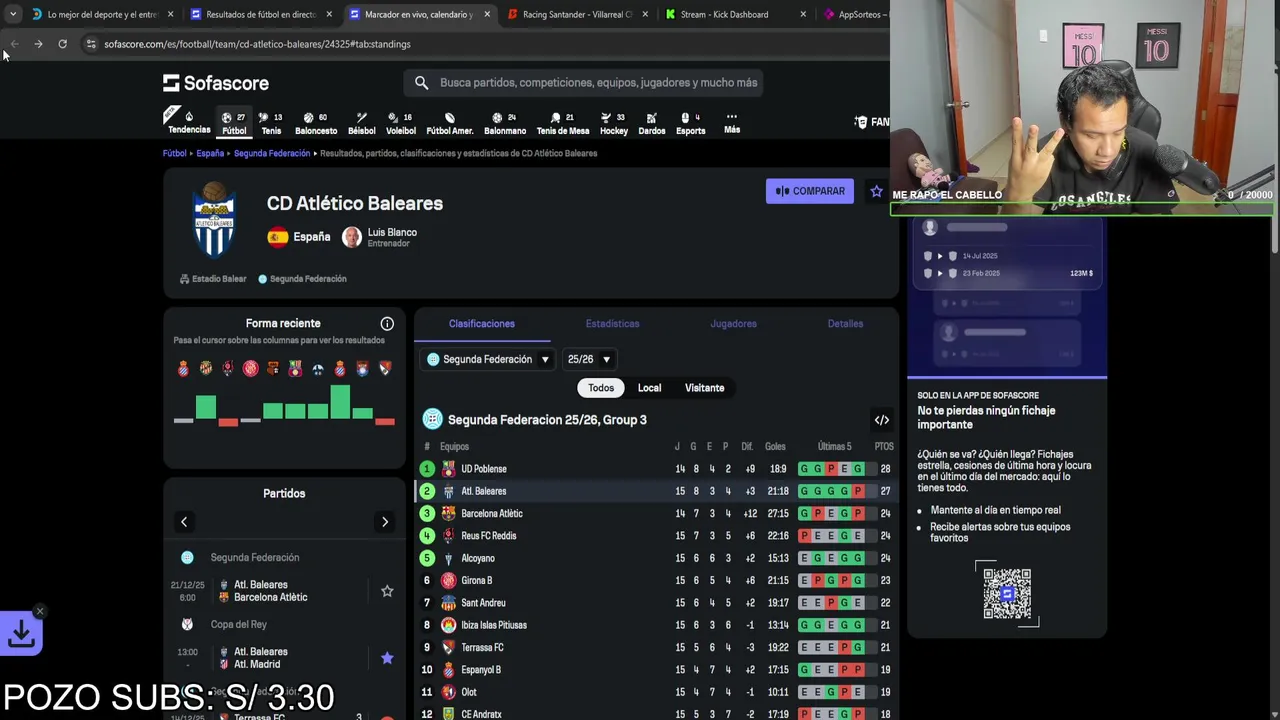The width and height of the screenshot is (1280, 720).
Task: Switch to the Detalles tab
Action: pyautogui.click(x=845, y=324)
